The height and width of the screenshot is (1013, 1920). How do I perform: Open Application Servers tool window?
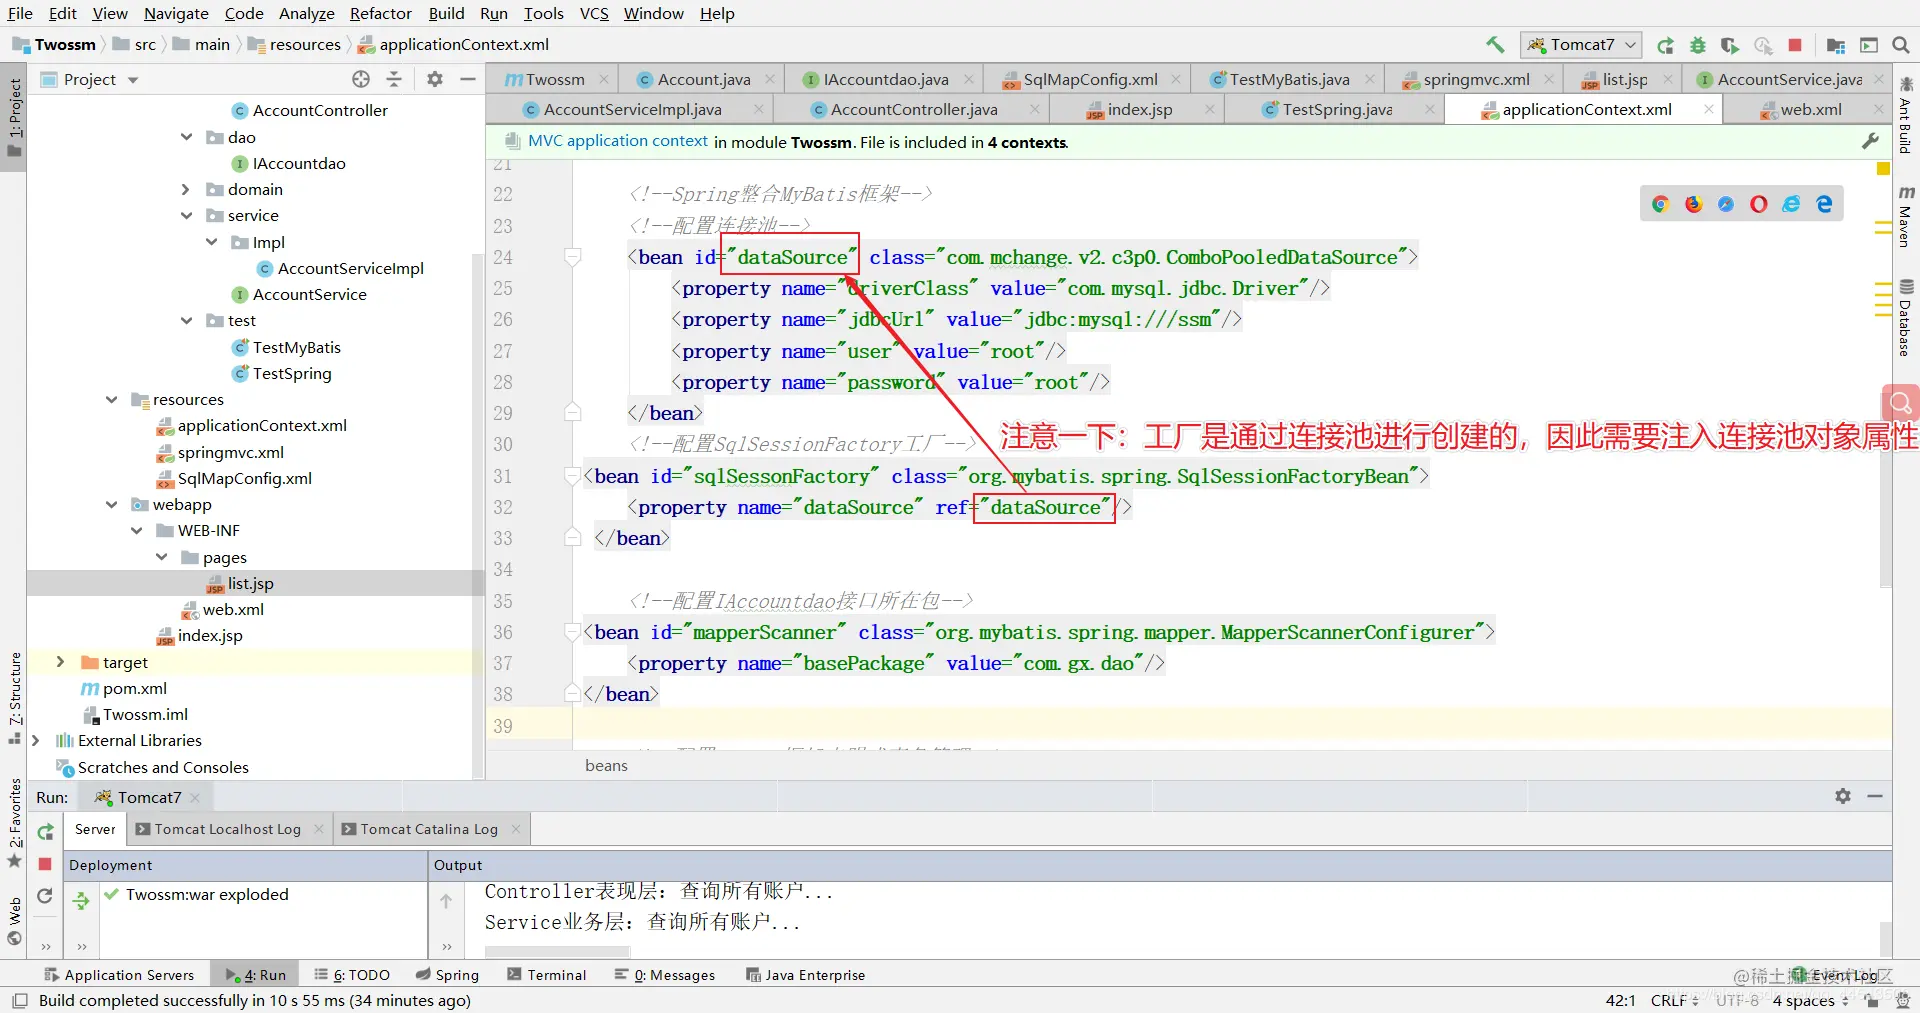point(119,975)
